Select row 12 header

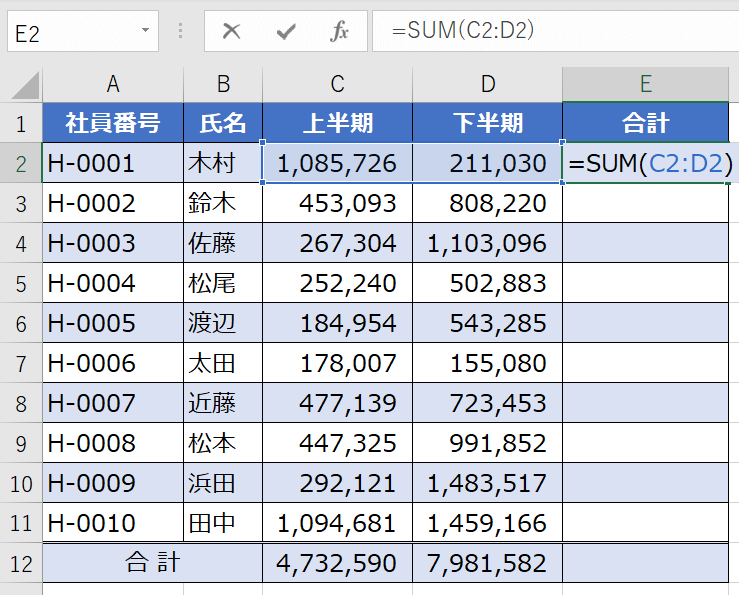coord(21,563)
